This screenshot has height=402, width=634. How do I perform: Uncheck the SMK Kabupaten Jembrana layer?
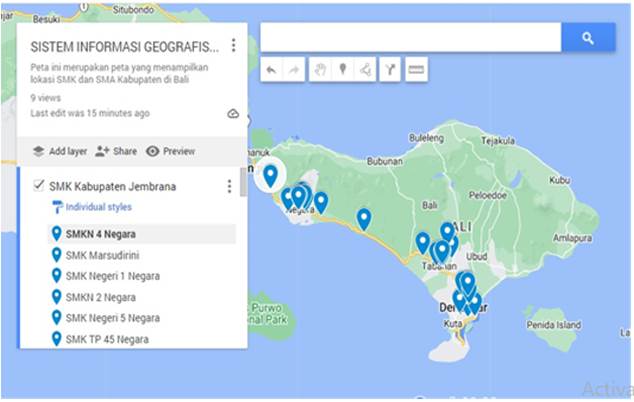tap(38, 186)
